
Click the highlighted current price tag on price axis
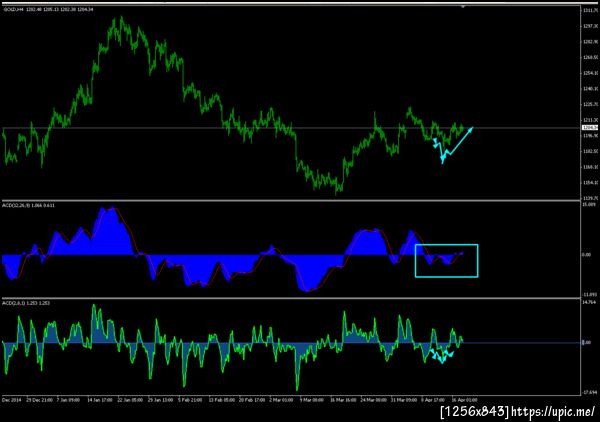[x=590, y=127]
